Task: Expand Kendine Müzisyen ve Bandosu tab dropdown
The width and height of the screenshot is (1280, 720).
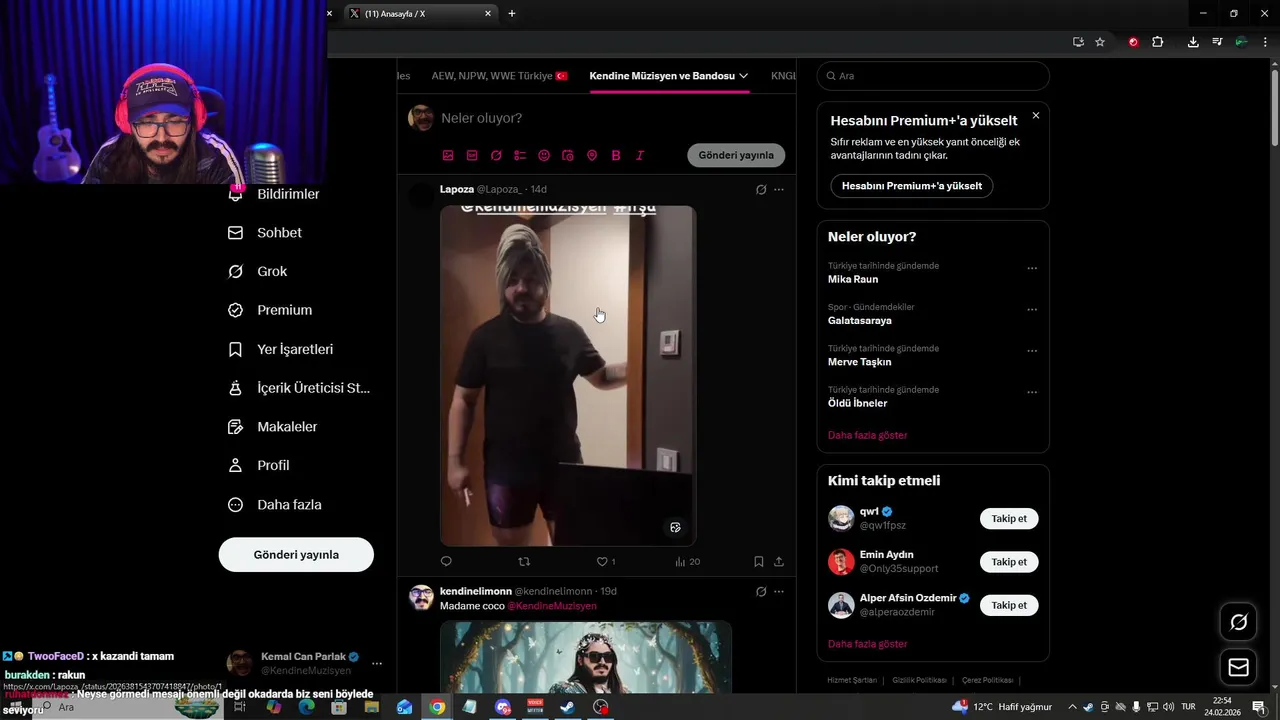Action: [x=743, y=76]
